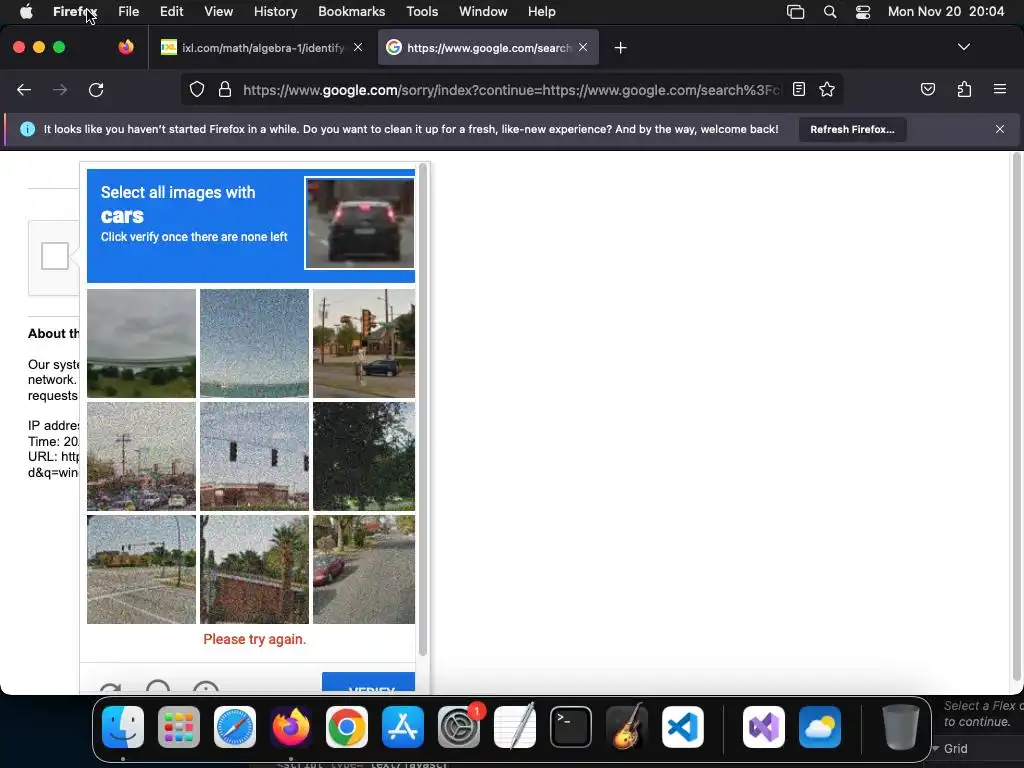Open the tracking protection shield
This screenshot has width=1024, height=768.
coord(197,89)
